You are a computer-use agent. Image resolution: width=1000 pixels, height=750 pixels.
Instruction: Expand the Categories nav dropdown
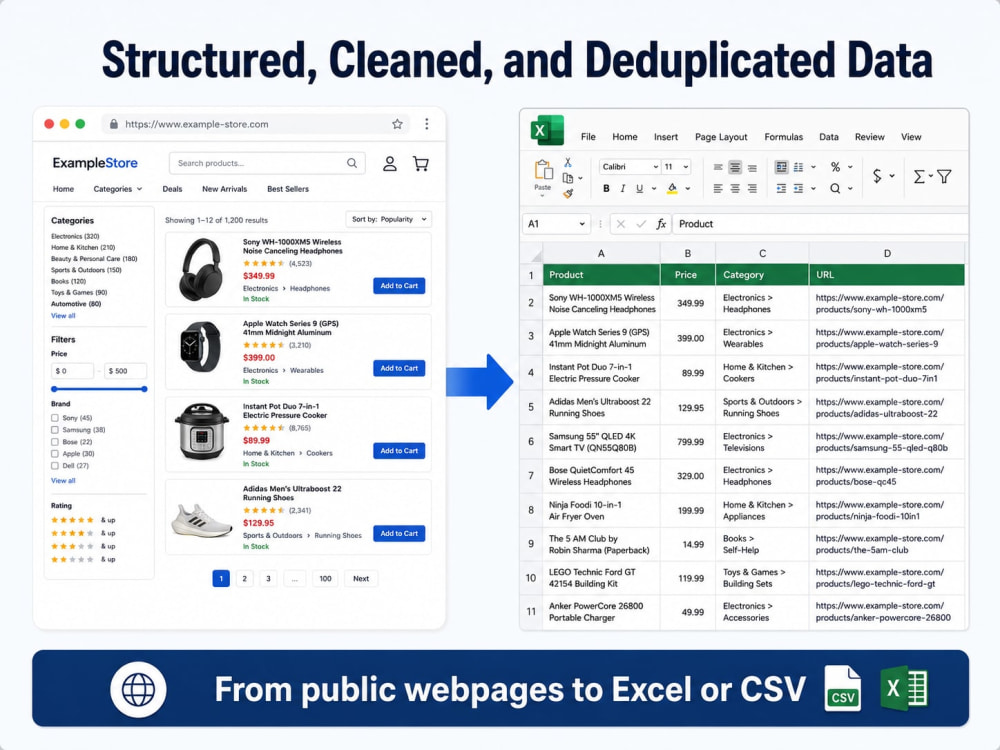coord(118,189)
